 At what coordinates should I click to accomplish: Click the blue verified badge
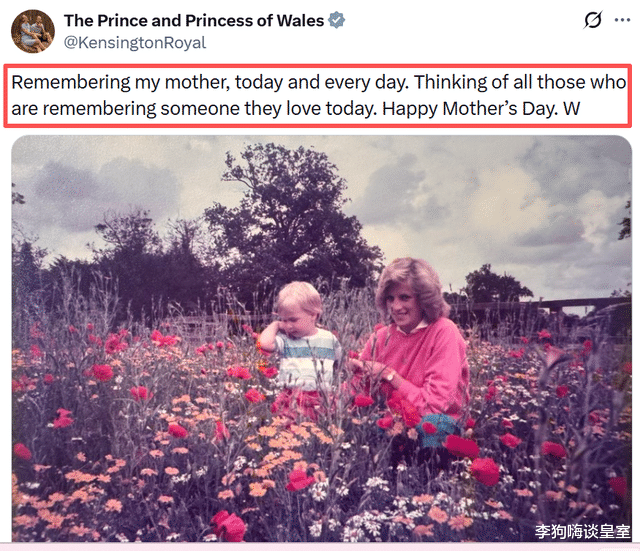(339, 21)
